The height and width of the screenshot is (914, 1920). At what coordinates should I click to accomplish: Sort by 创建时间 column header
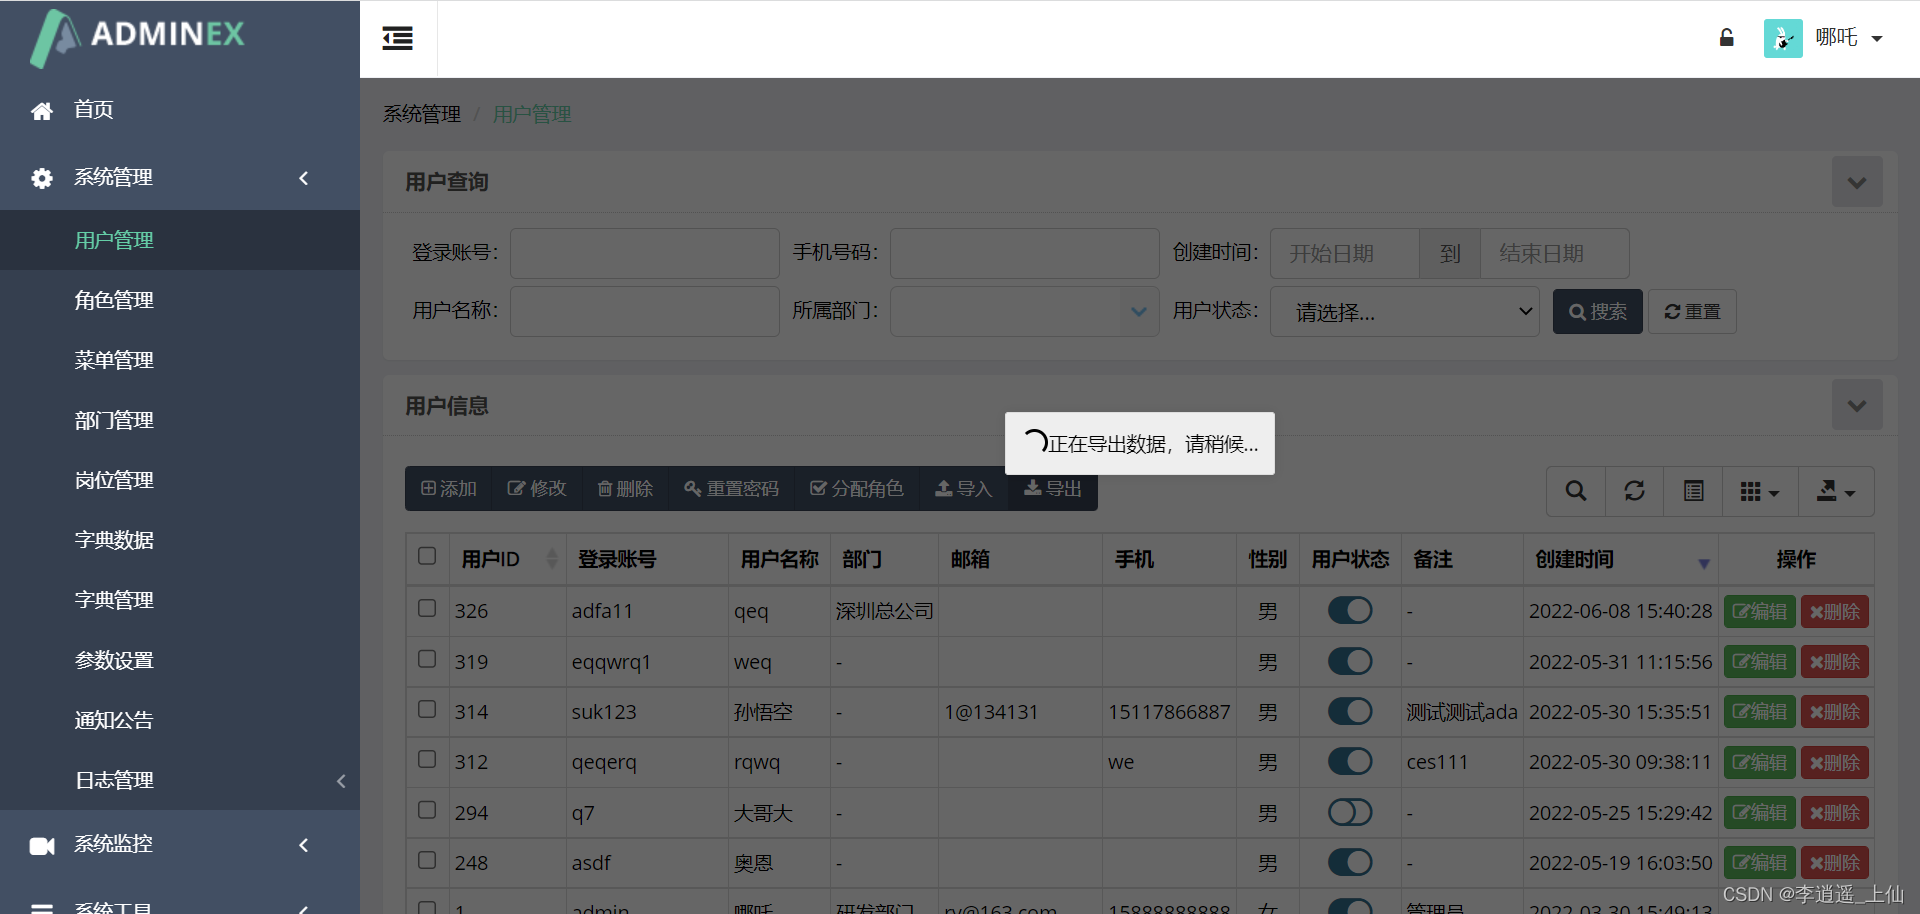coord(1621,559)
